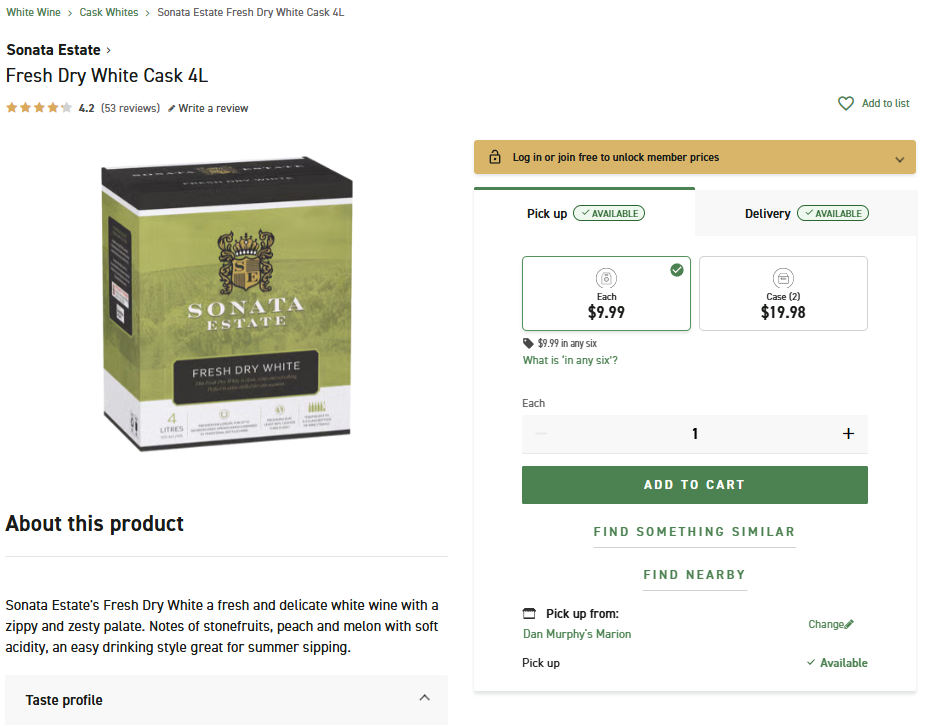This screenshot has width=928, height=728.
Task: Collapse the Taste profile section
Action: point(424,698)
